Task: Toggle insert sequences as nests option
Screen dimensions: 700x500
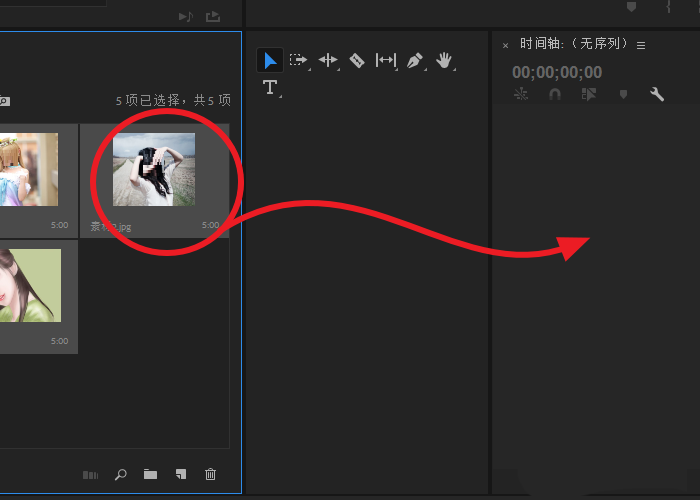Action: coord(520,94)
